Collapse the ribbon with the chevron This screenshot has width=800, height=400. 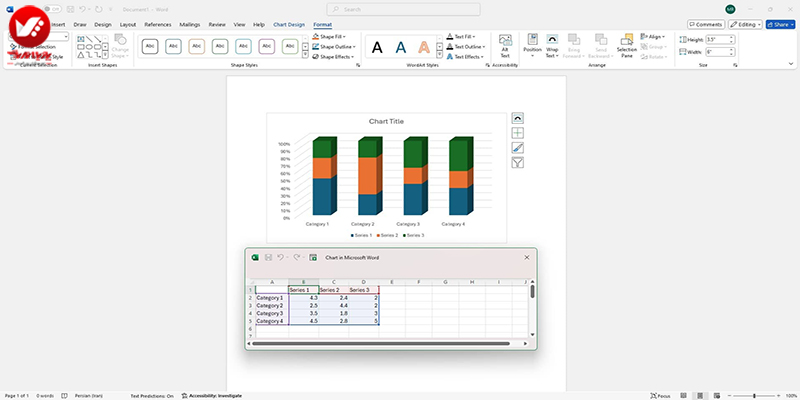791,64
